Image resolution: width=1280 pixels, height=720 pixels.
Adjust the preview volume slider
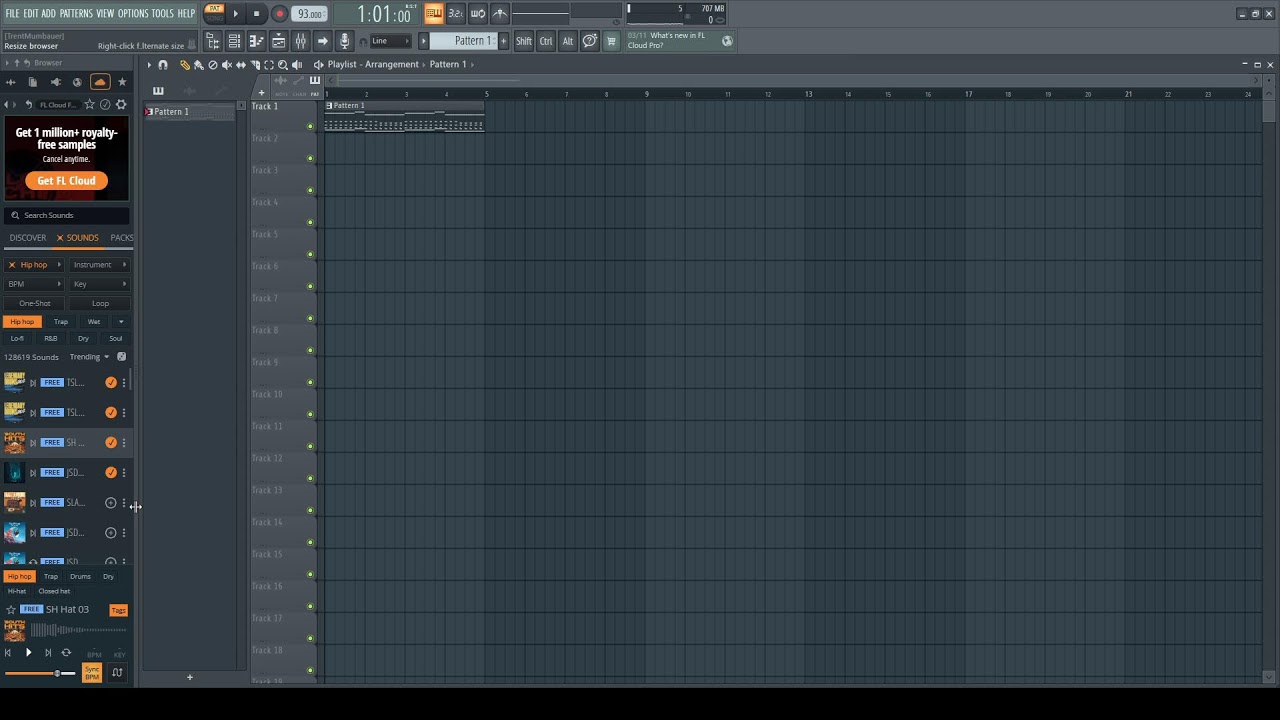pos(40,673)
